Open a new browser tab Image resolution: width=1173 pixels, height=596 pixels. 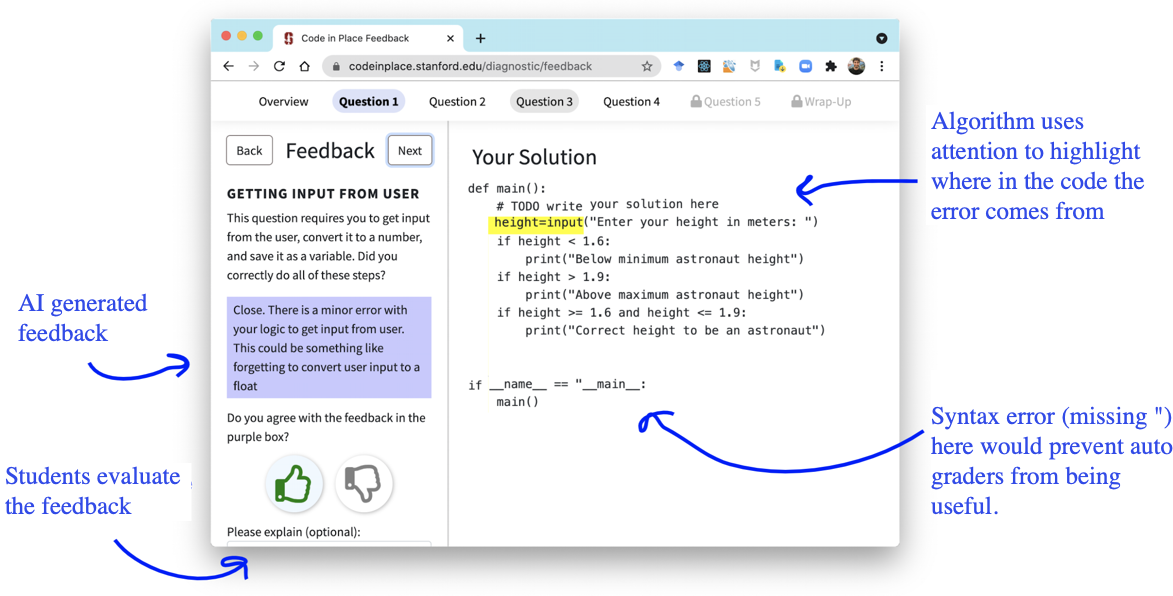coord(481,38)
